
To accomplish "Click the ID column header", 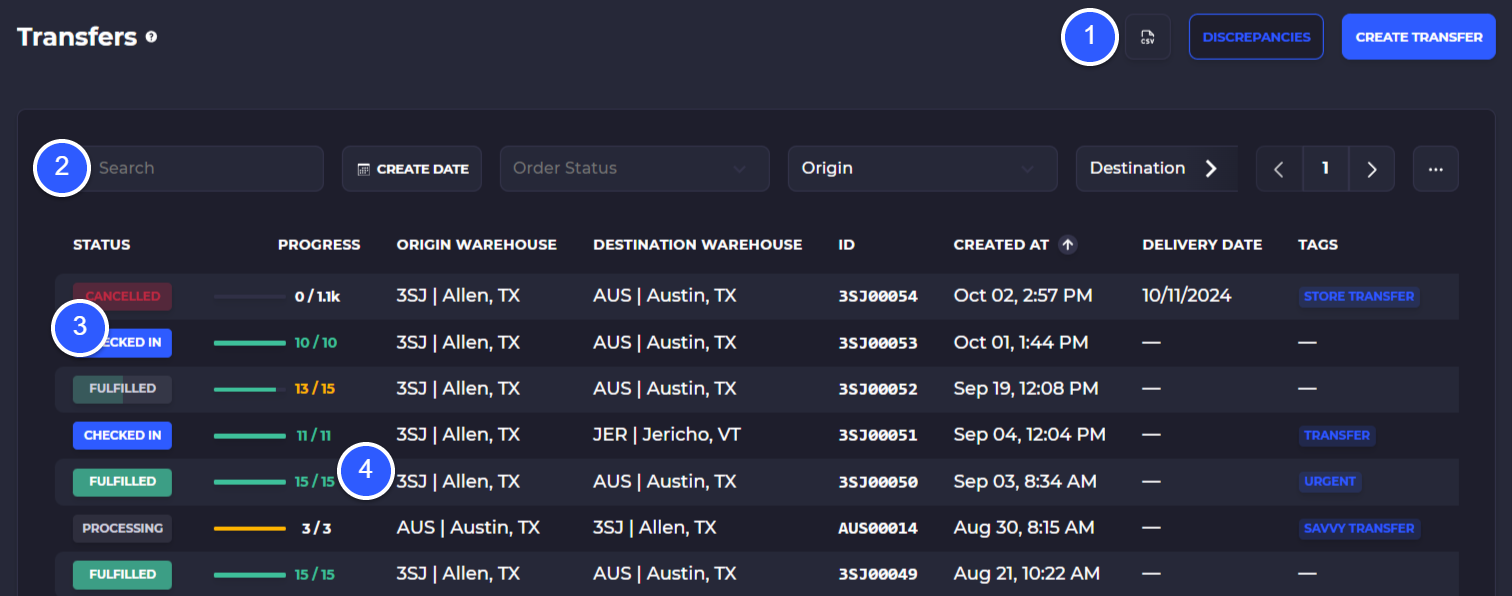I will click(846, 244).
